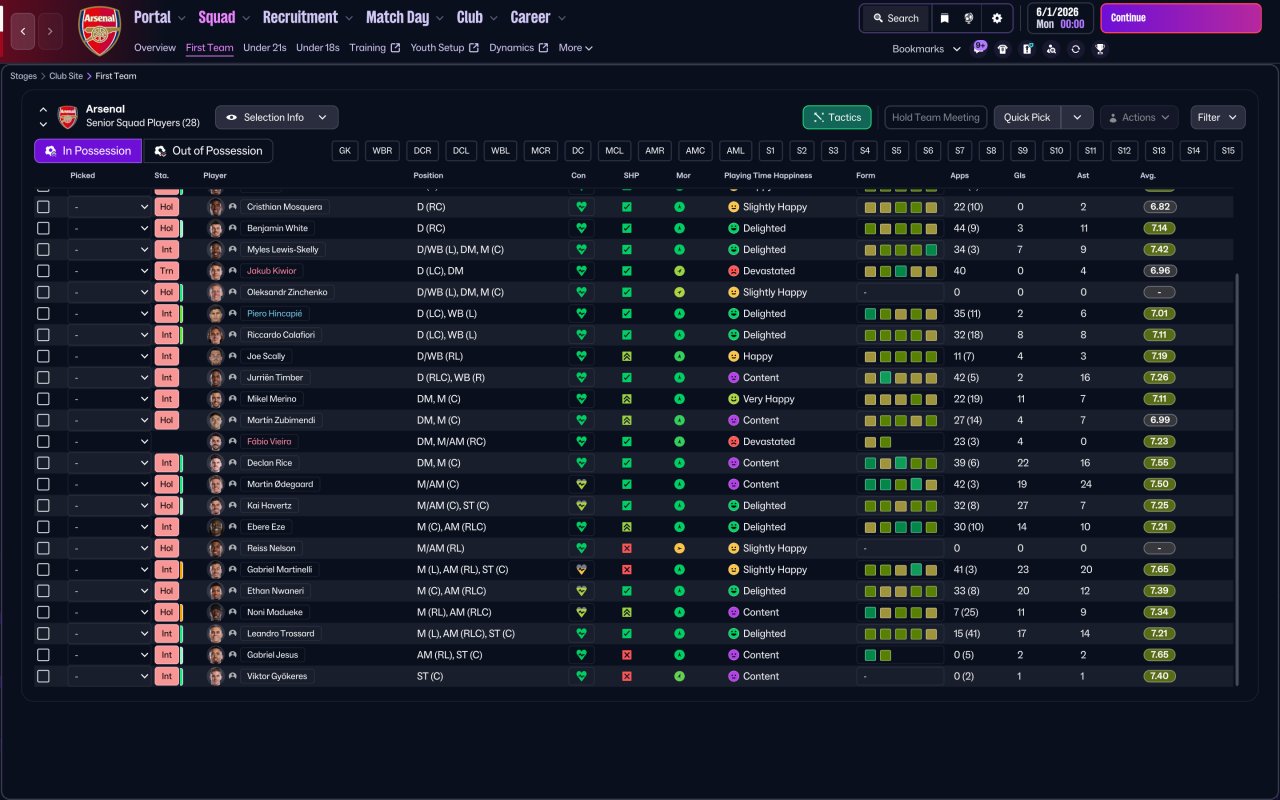Click the small Arsenal badge beside Senior Squad Players
This screenshot has height=800, width=1280.
coord(68,117)
